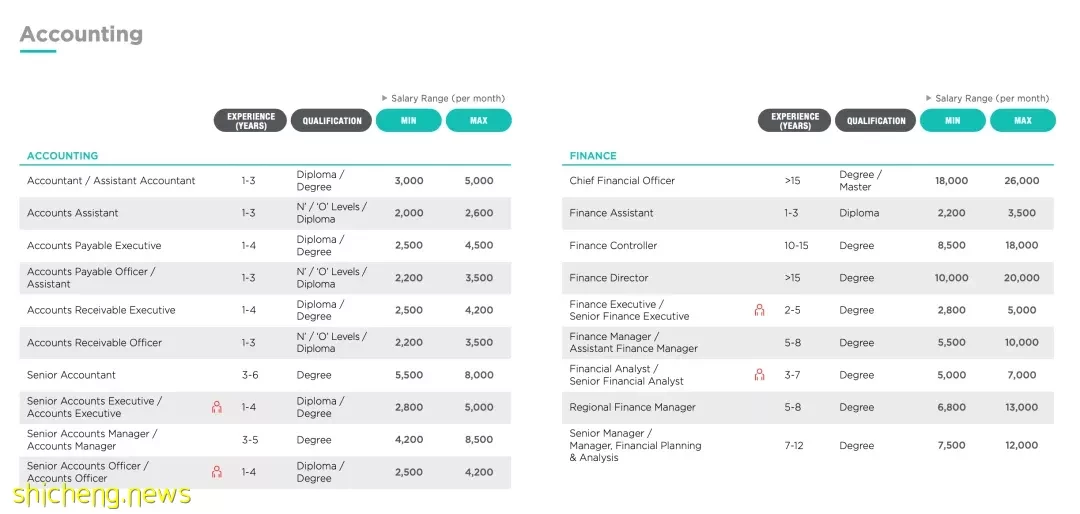Click the 'Degree / Master' qualification for Chief Financial Officer
This screenshot has width=1080, height=514.
tap(860, 181)
